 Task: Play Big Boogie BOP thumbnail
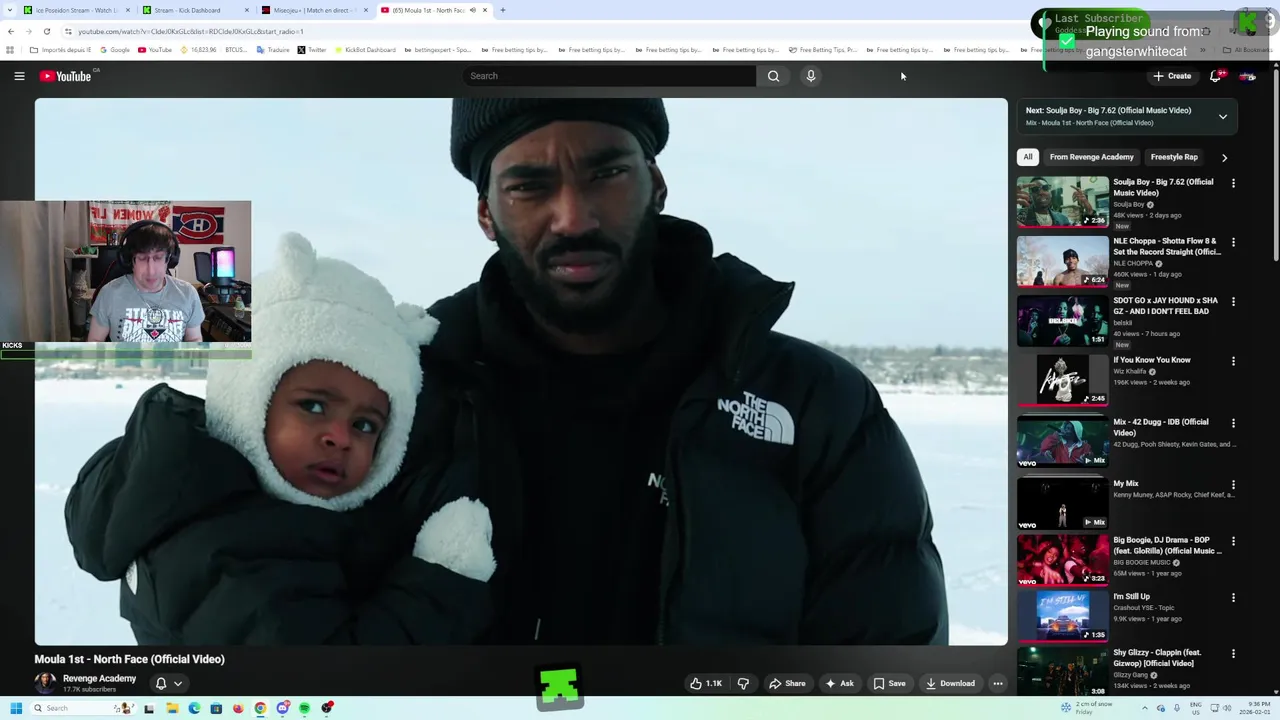coord(1063,561)
